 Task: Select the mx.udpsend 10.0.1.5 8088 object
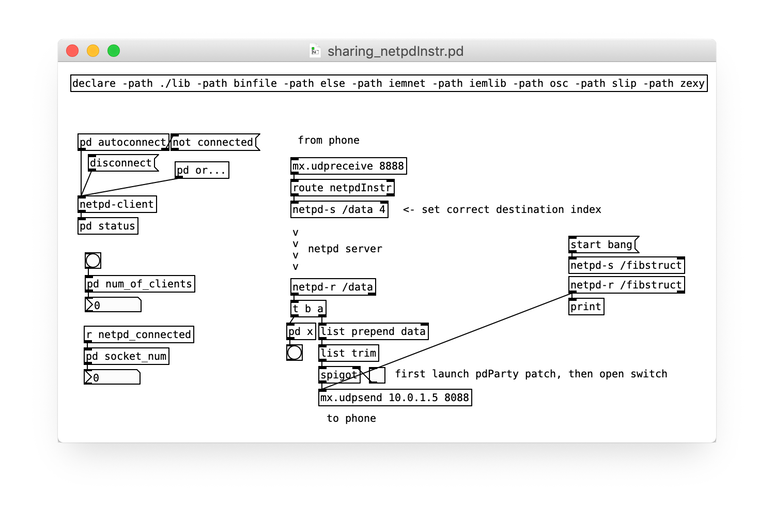[x=394, y=398]
